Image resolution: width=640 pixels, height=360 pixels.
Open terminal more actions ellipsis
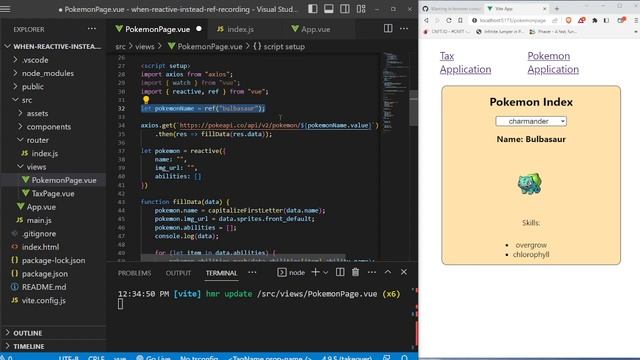click(x=372, y=272)
